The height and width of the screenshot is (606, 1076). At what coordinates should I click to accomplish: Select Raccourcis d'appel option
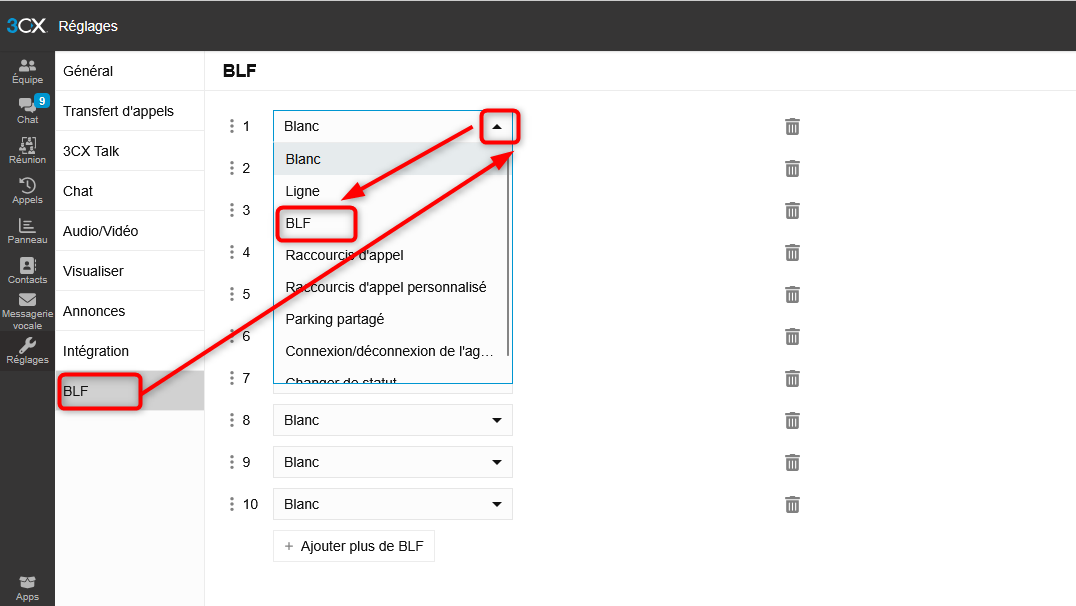tap(390, 255)
